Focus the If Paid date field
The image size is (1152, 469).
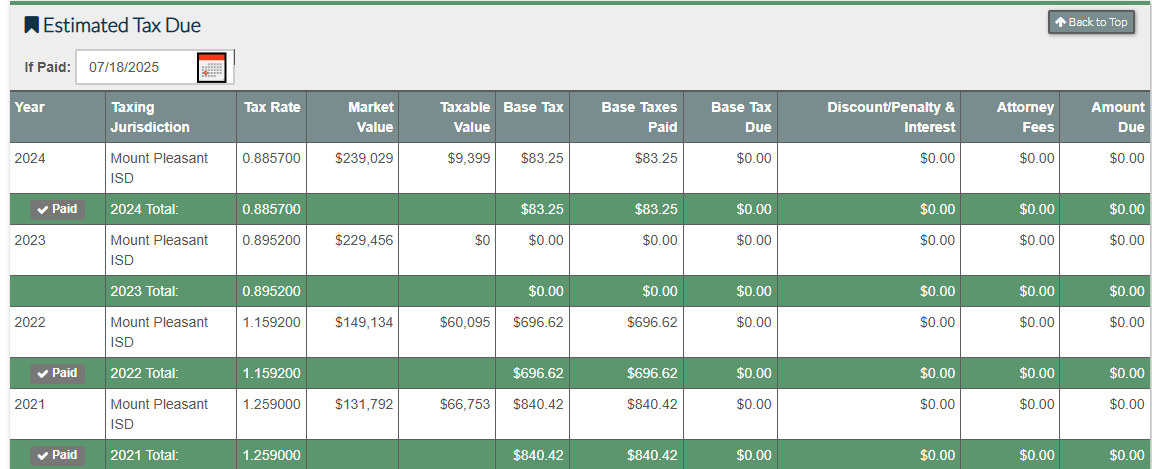pyautogui.click(x=135, y=68)
